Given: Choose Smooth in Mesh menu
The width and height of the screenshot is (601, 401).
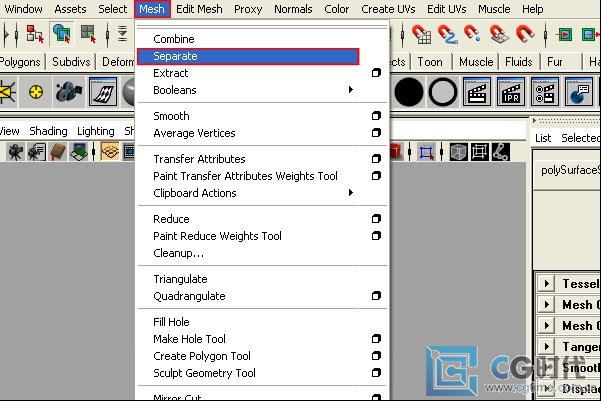Looking at the screenshot, I should (x=171, y=116).
